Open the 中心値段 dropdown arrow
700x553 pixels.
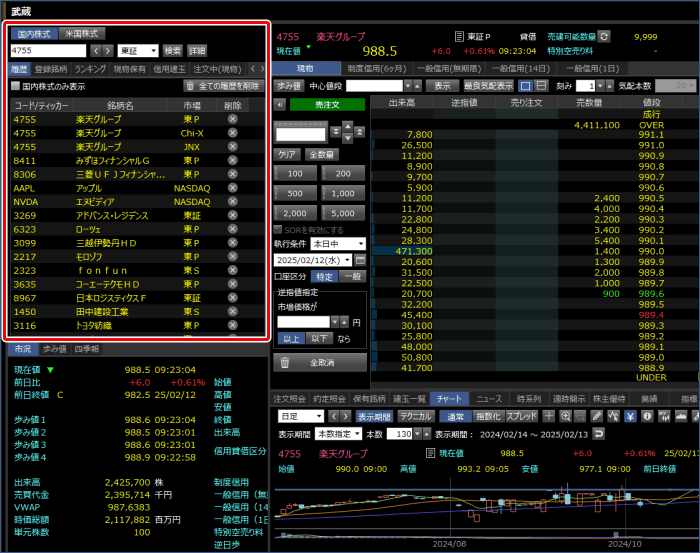(408, 86)
